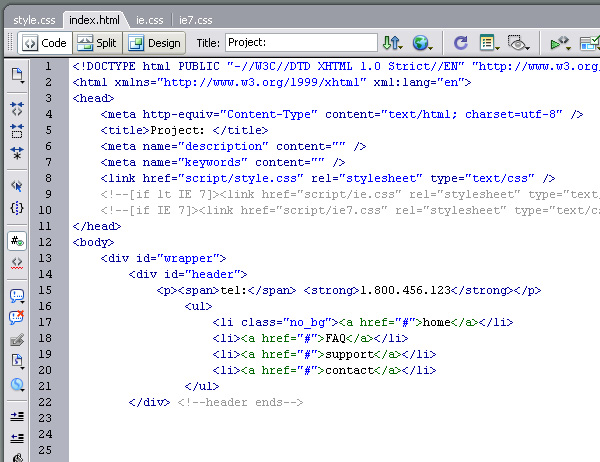Click the opening <head> tag
The height and width of the screenshot is (462, 600).
[x=93, y=98]
